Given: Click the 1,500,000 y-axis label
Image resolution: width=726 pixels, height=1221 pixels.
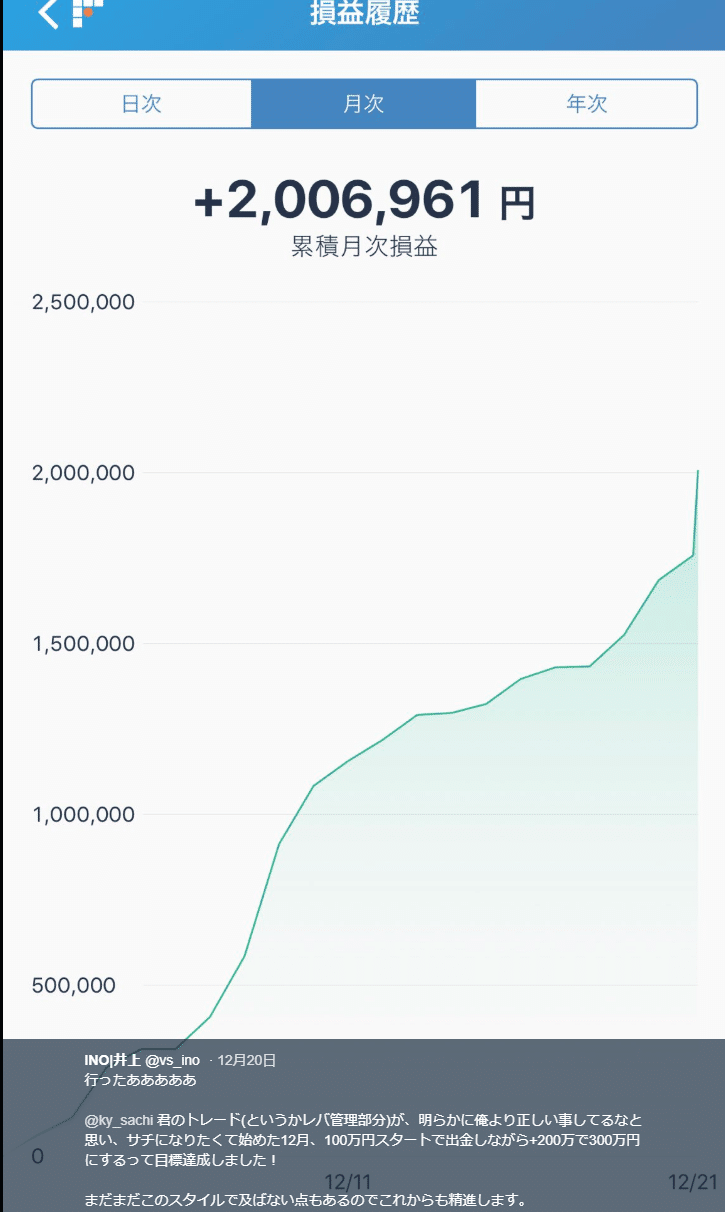Looking at the screenshot, I should click(84, 644).
